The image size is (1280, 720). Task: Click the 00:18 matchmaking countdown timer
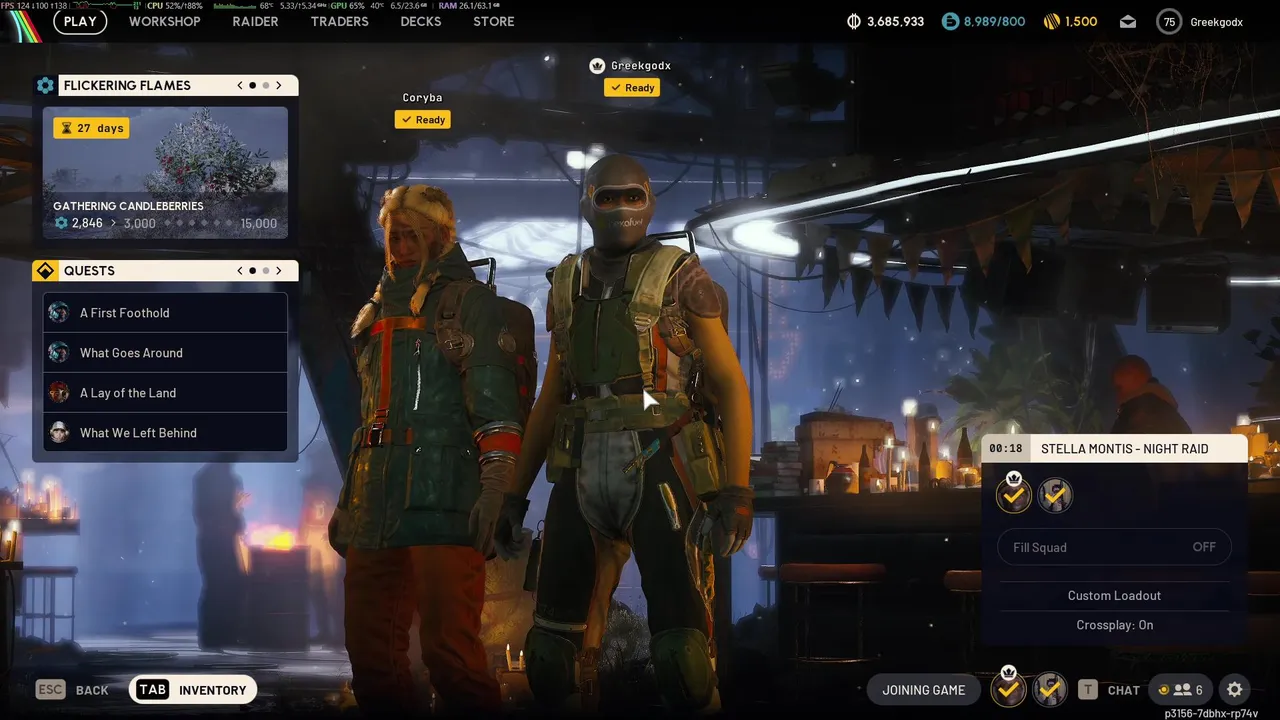[x=1006, y=449]
